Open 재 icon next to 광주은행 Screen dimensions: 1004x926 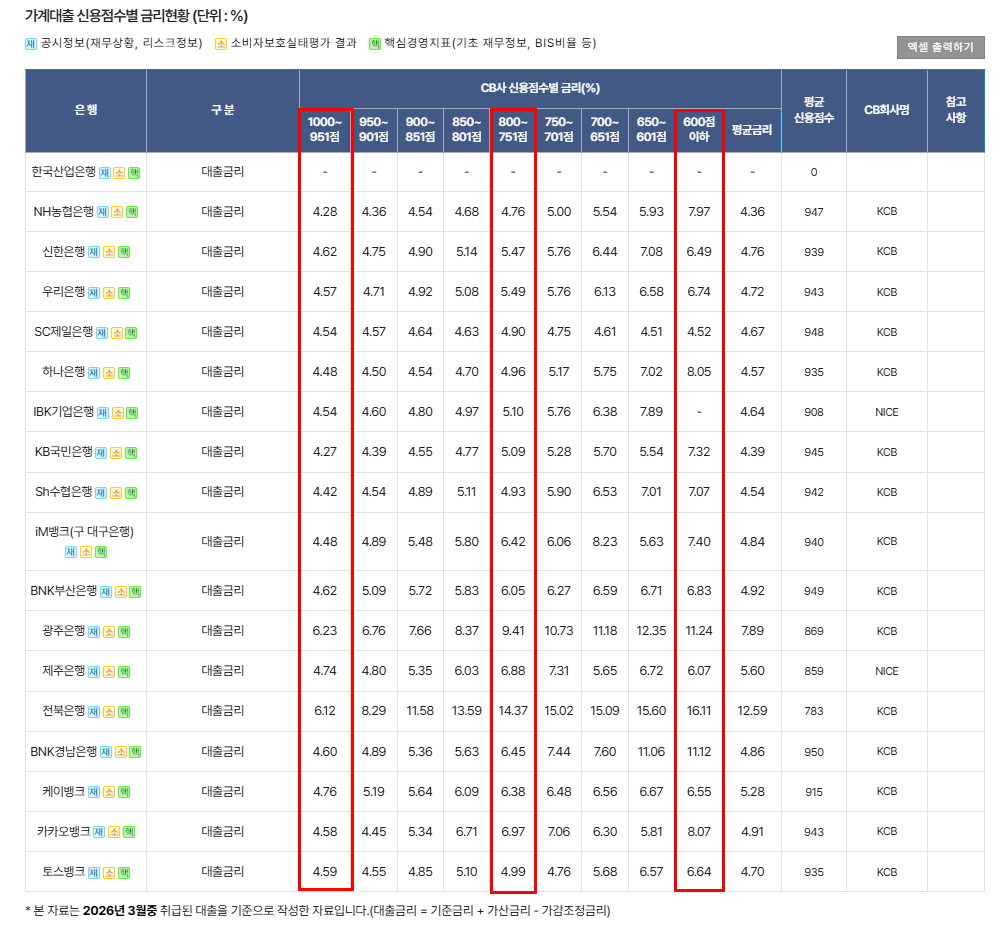[94, 631]
